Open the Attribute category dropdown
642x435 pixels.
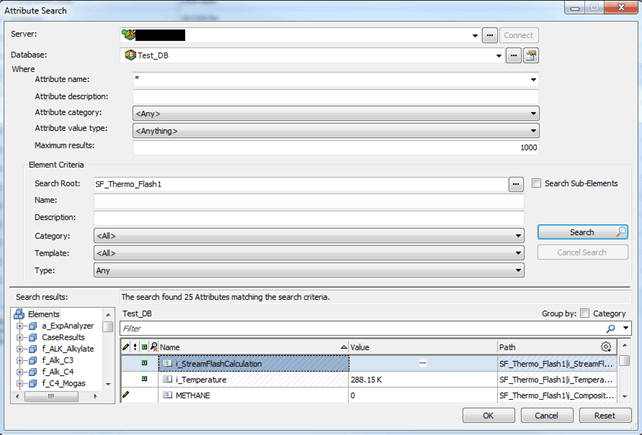(533, 113)
